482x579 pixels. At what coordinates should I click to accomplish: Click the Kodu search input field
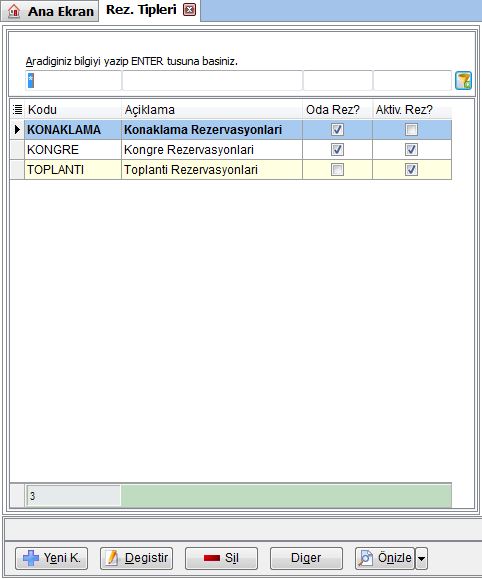pyautogui.click(x=73, y=80)
